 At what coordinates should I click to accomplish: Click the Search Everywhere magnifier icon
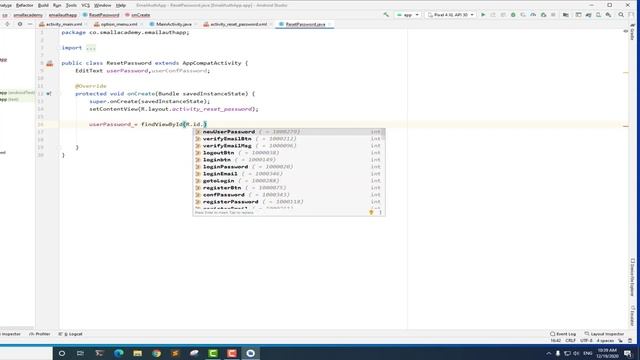pos(621,15)
